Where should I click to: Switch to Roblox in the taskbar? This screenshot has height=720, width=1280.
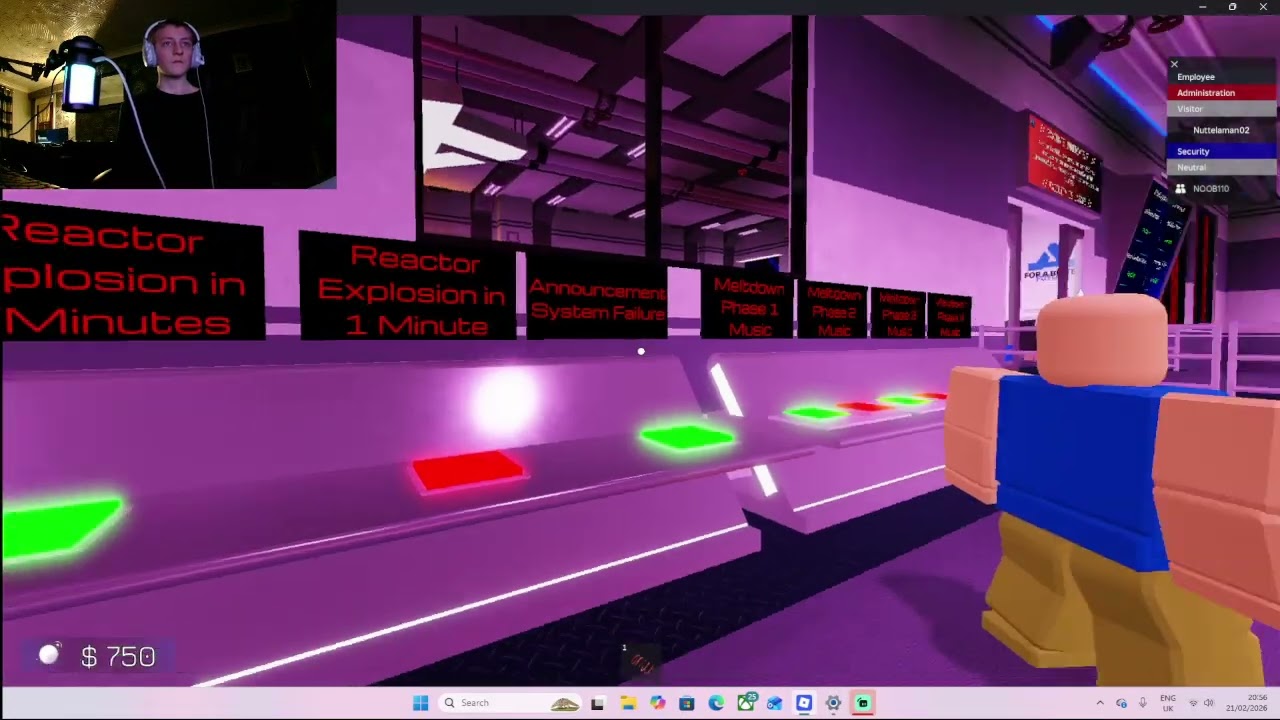point(804,703)
